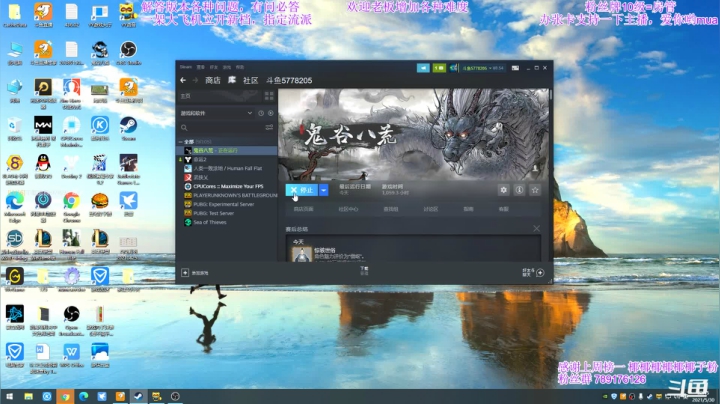Open File Explorer from the taskbar

coord(28,396)
